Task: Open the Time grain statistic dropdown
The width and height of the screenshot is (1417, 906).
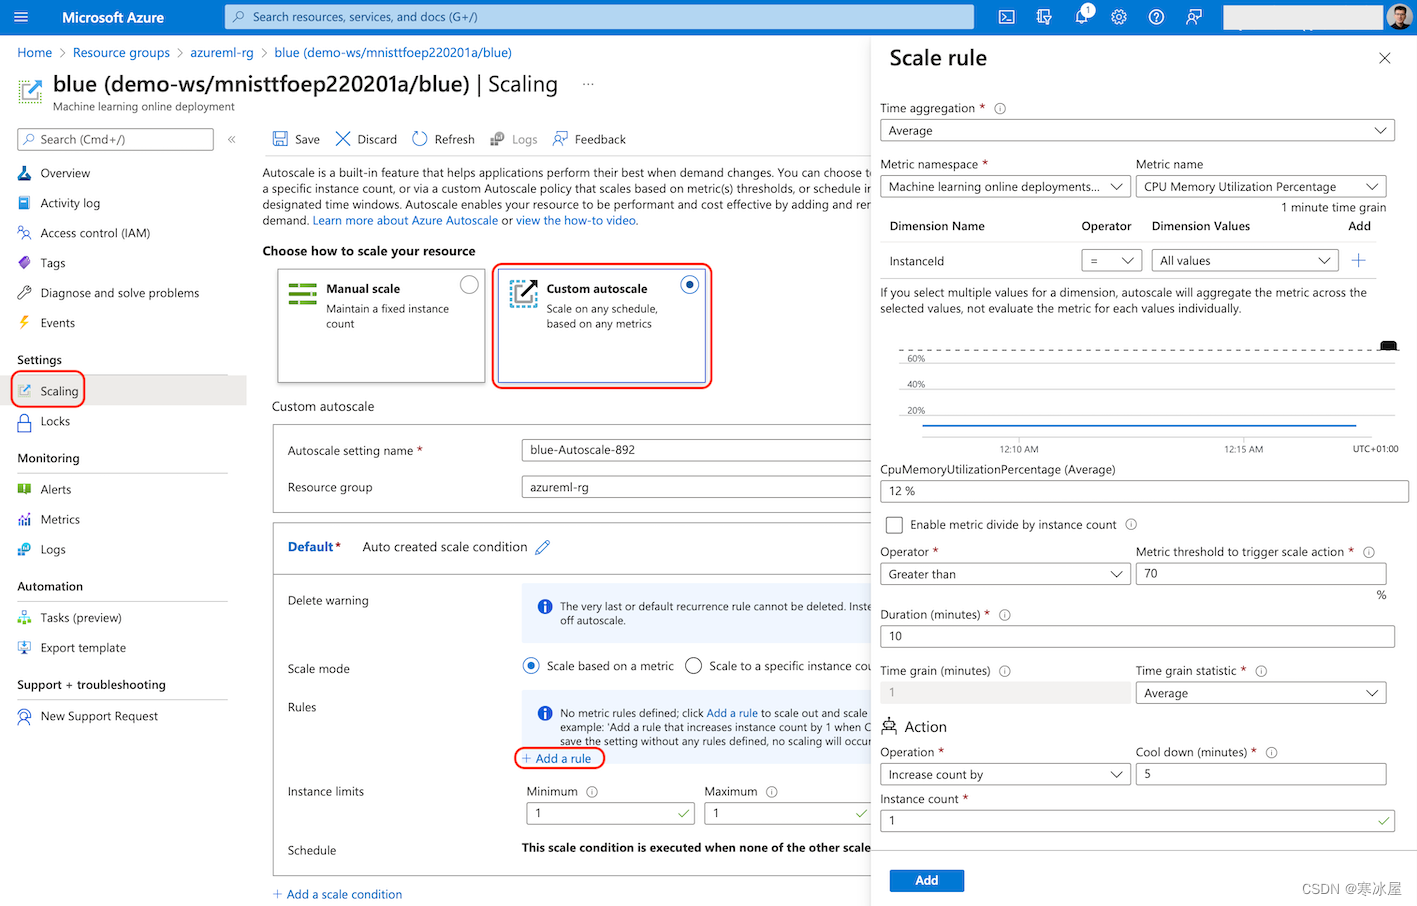Action: (x=1261, y=693)
